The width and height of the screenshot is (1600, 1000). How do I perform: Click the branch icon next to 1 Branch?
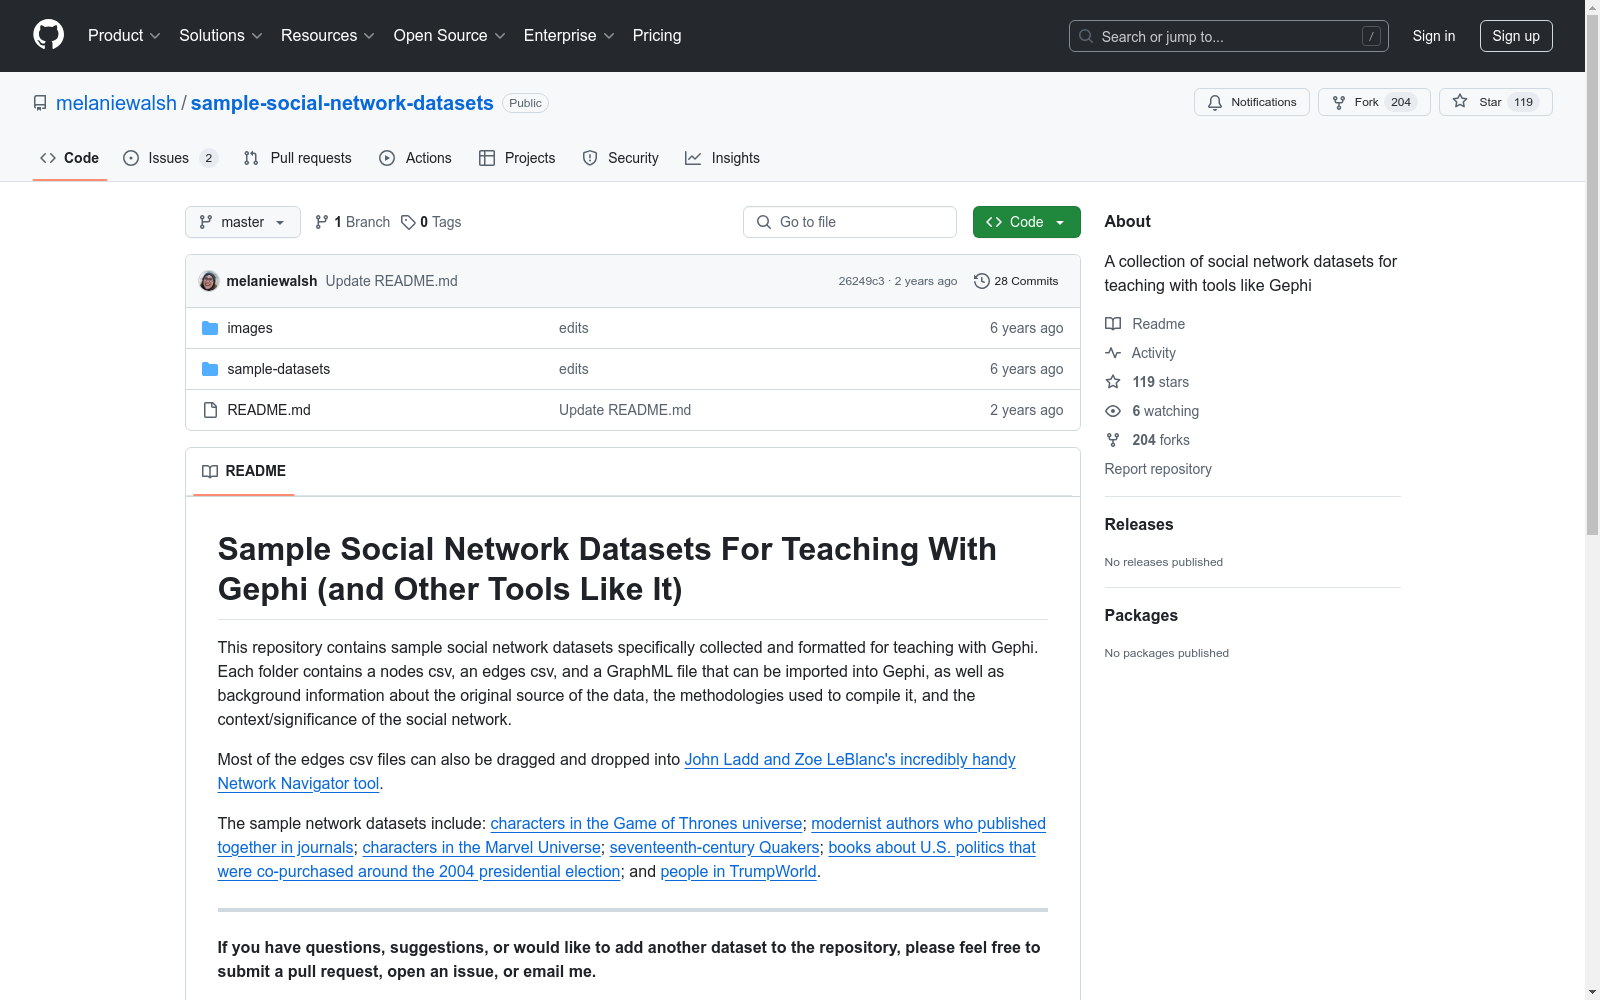[x=322, y=222]
